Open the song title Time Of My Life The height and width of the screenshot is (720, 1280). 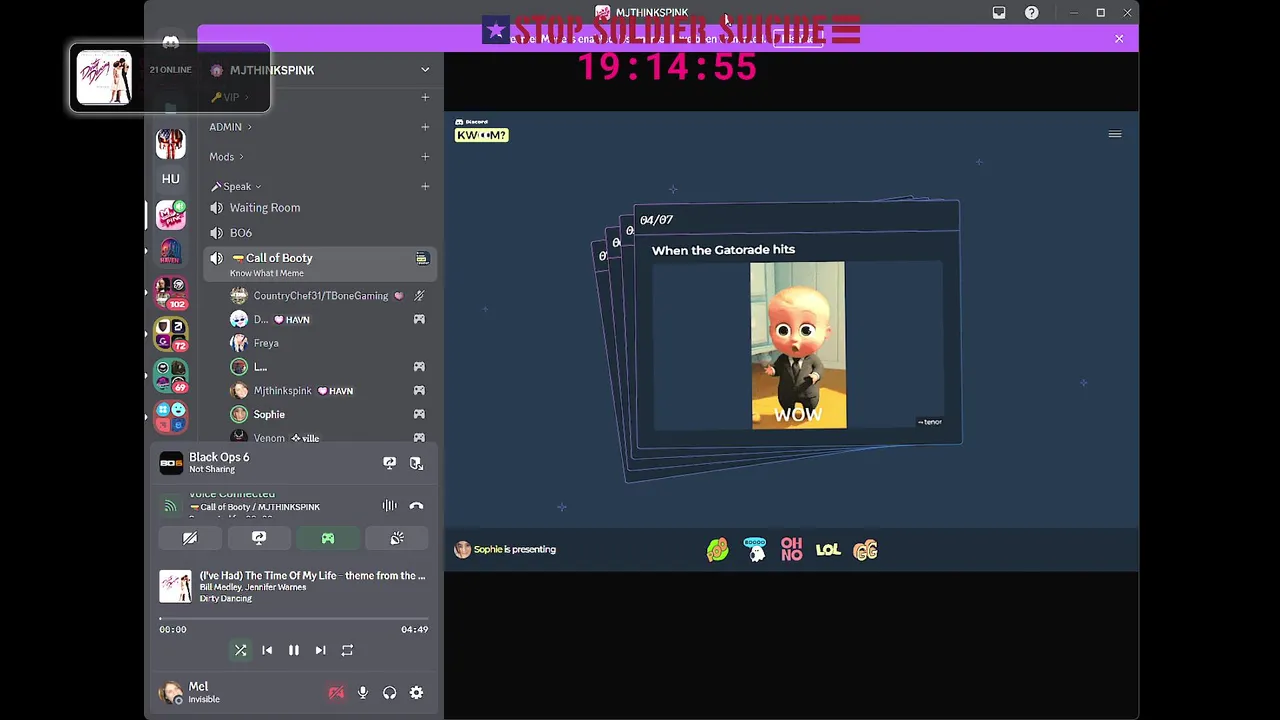(312, 576)
